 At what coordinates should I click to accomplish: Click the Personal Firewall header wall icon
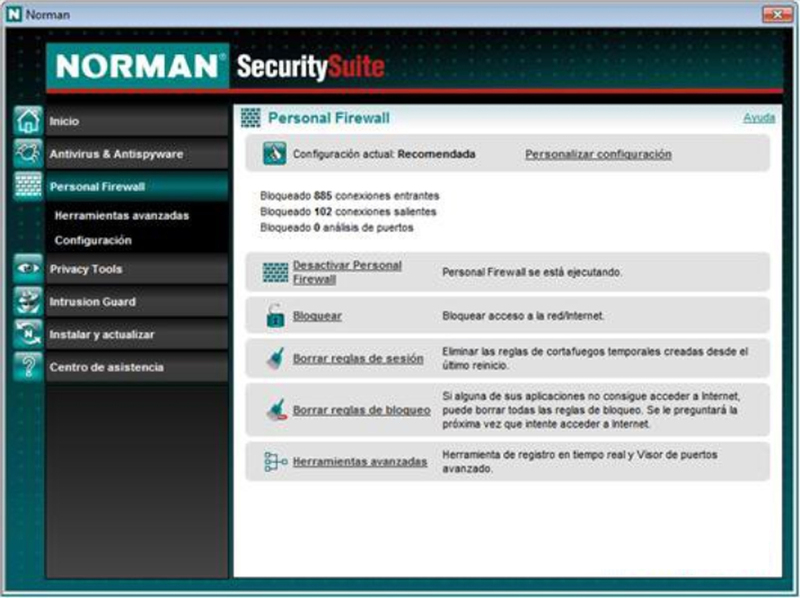click(x=250, y=118)
